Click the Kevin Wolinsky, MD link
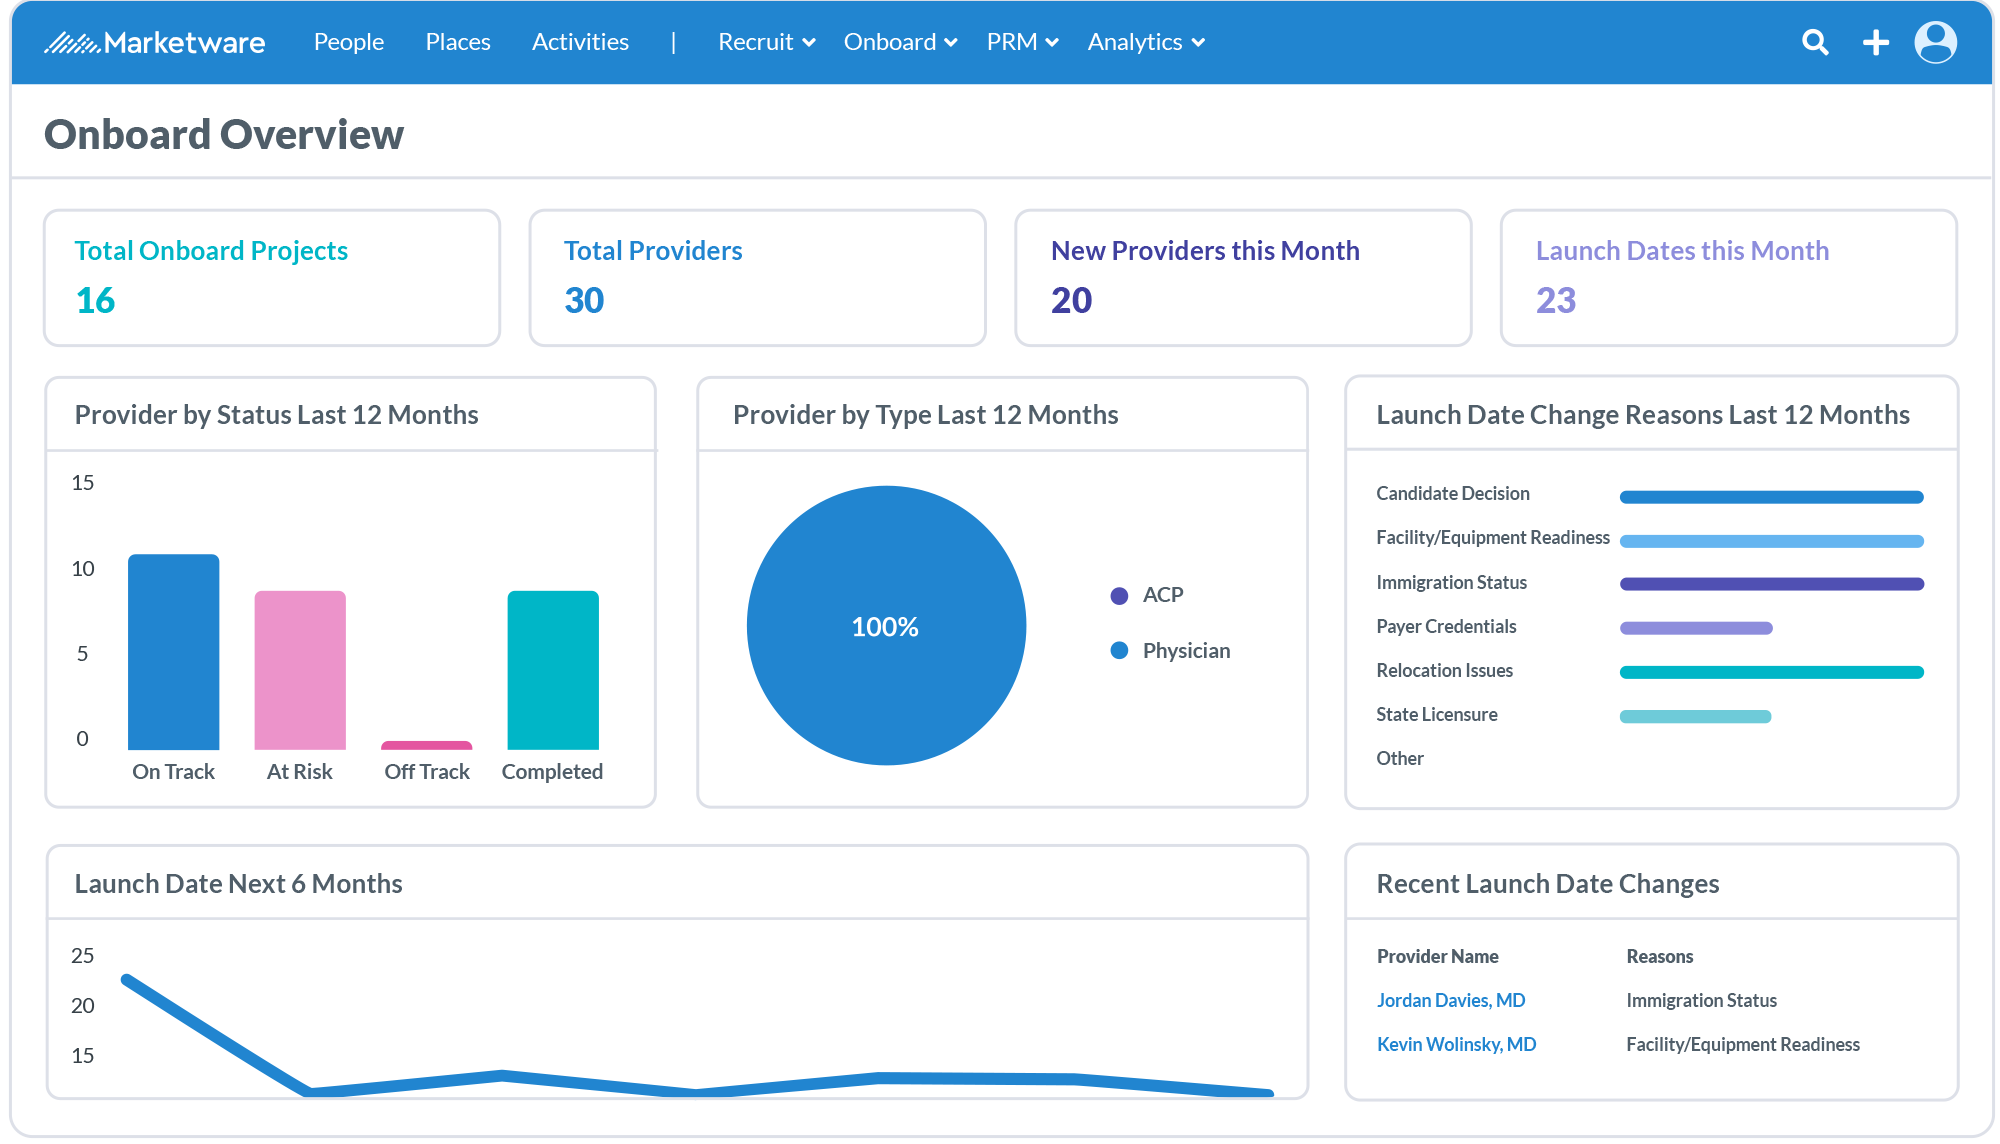 click(1456, 1043)
